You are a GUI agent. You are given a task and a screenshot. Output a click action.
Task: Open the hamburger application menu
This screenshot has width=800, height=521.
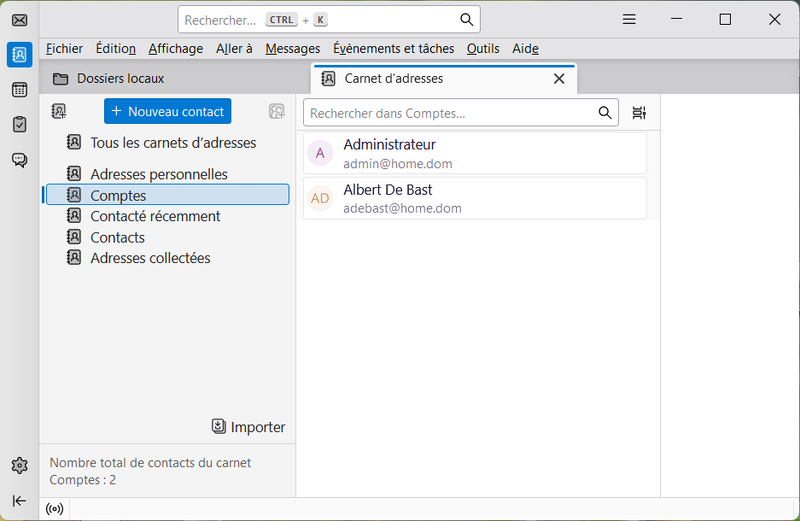click(x=629, y=19)
